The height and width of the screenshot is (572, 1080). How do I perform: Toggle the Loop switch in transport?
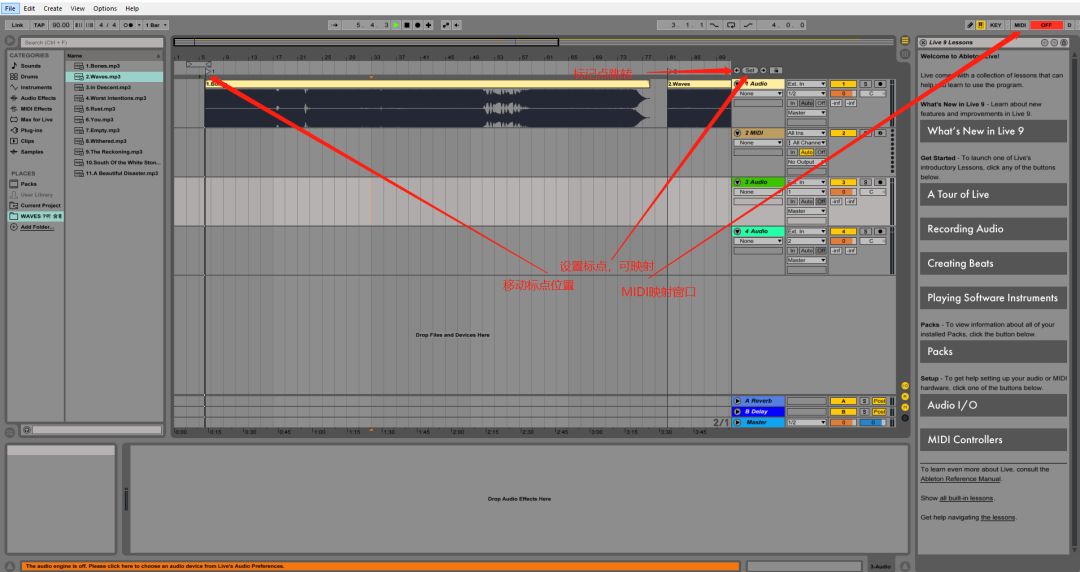click(731, 25)
